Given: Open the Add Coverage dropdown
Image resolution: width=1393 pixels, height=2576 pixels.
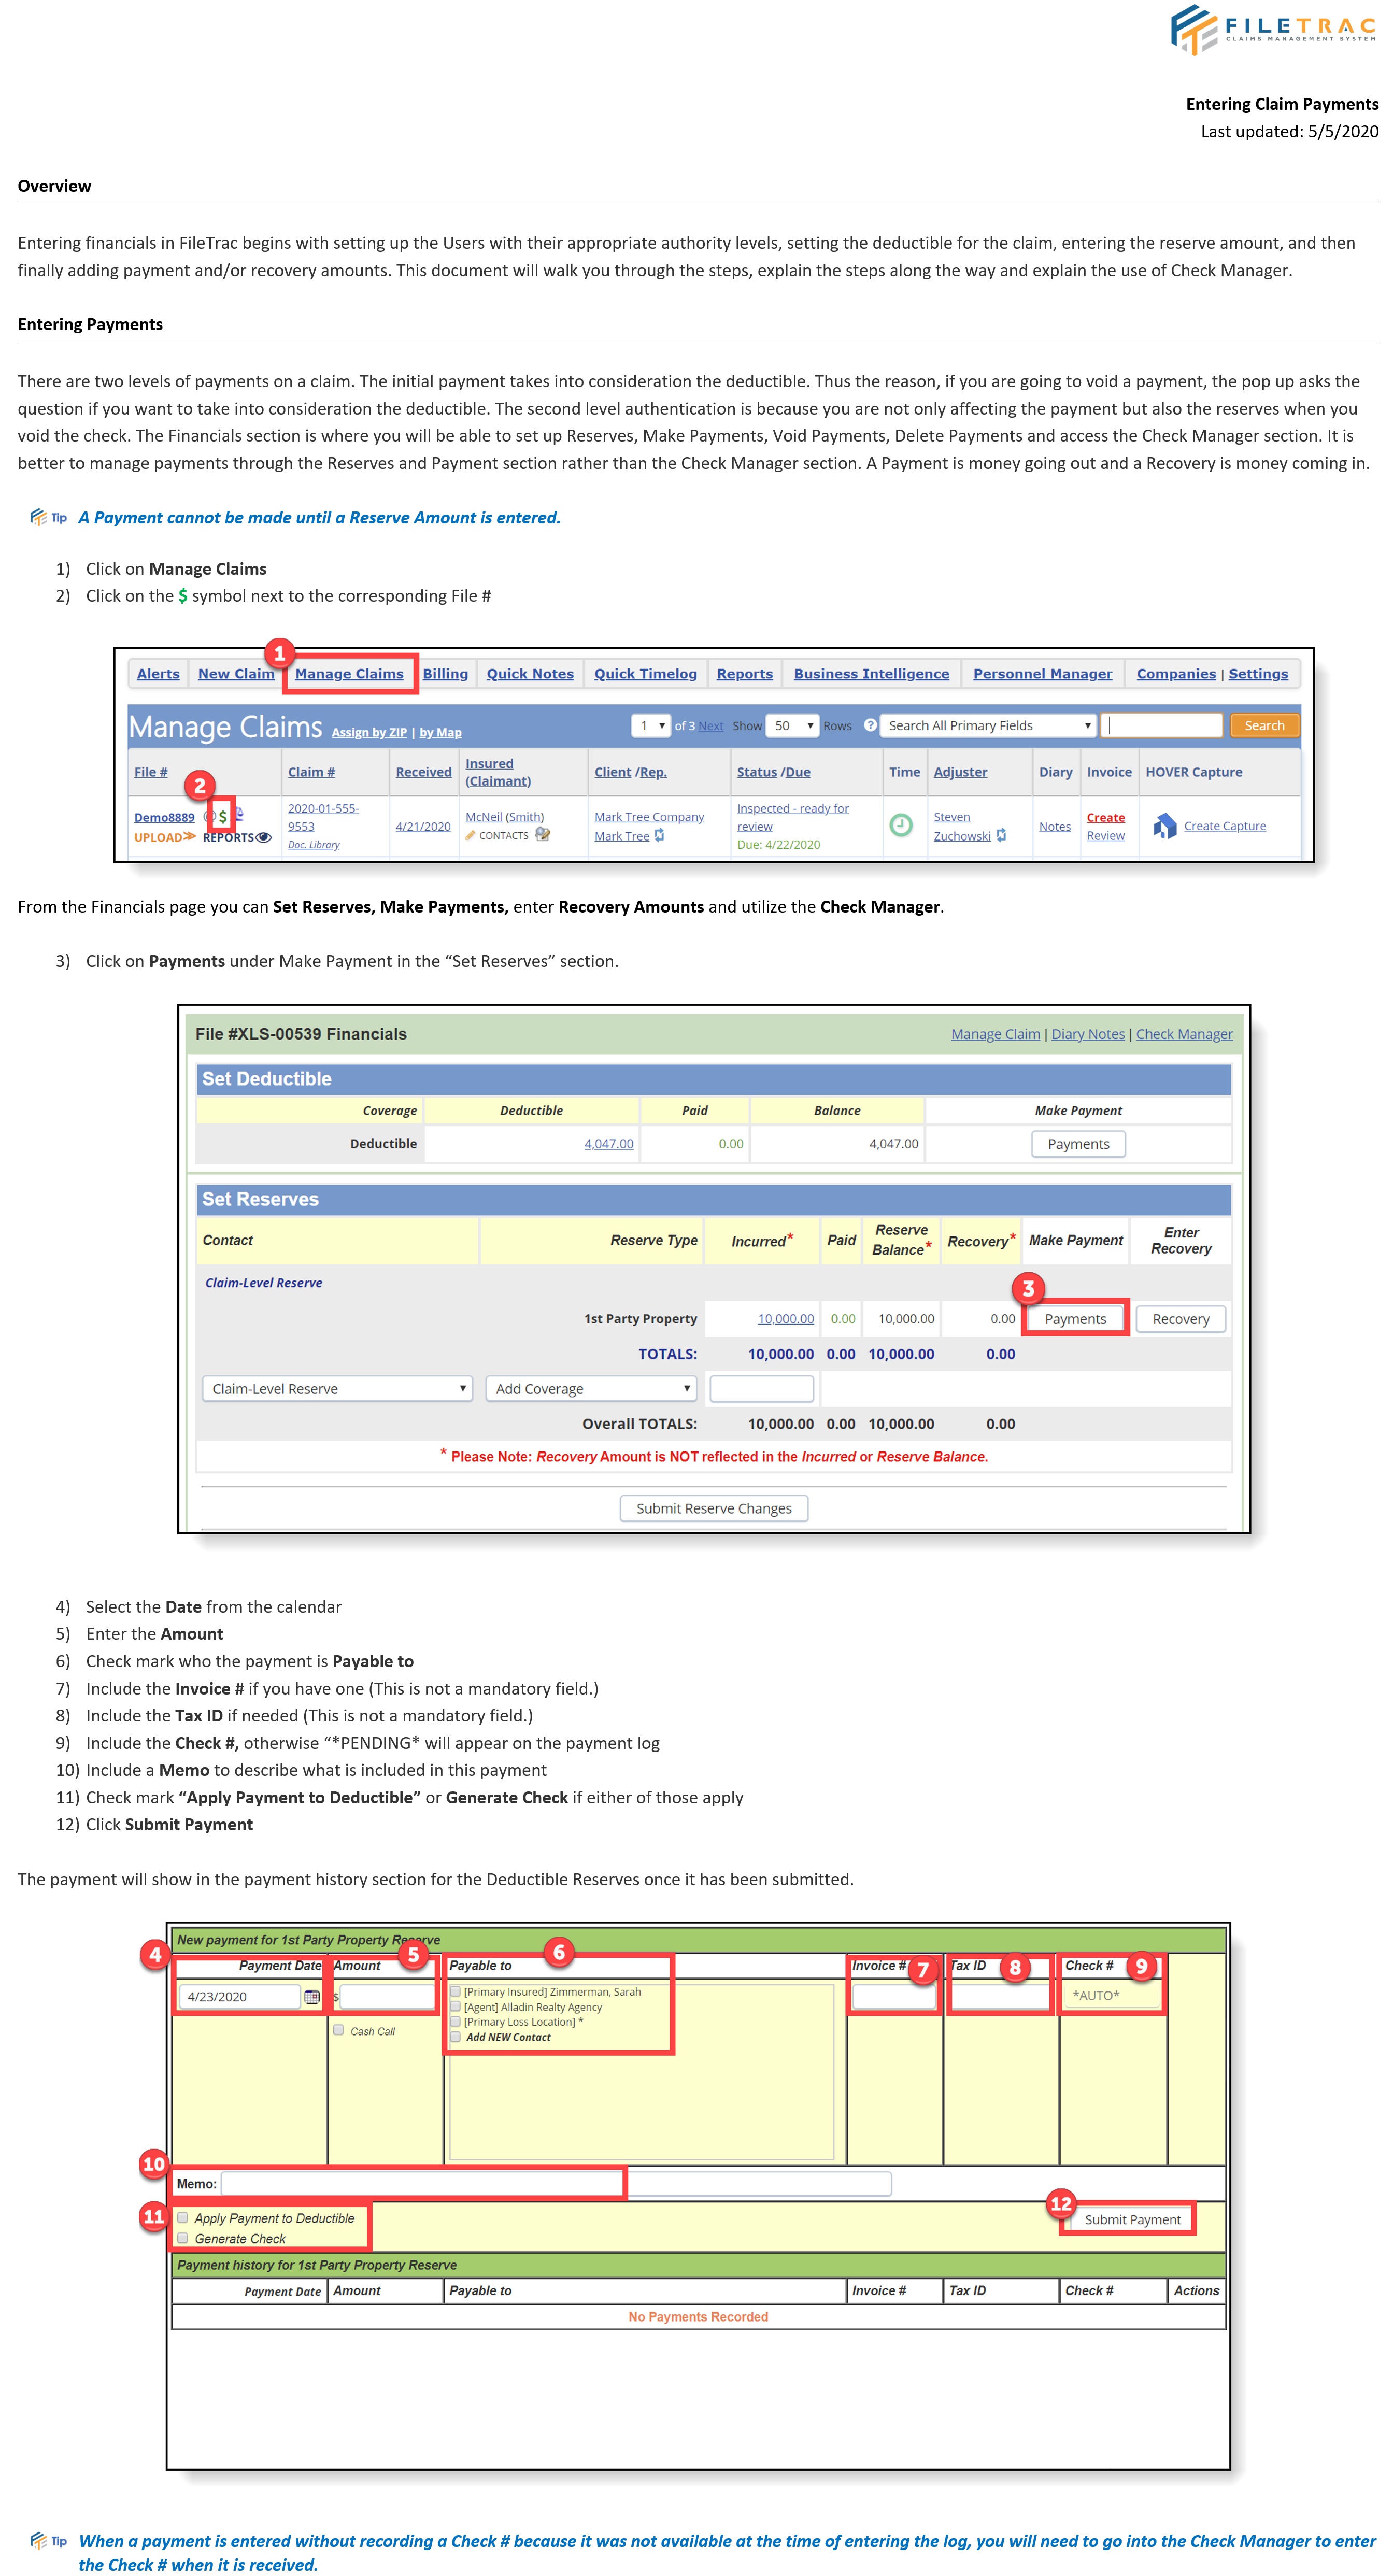Looking at the screenshot, I should [x=592, y=1388].
